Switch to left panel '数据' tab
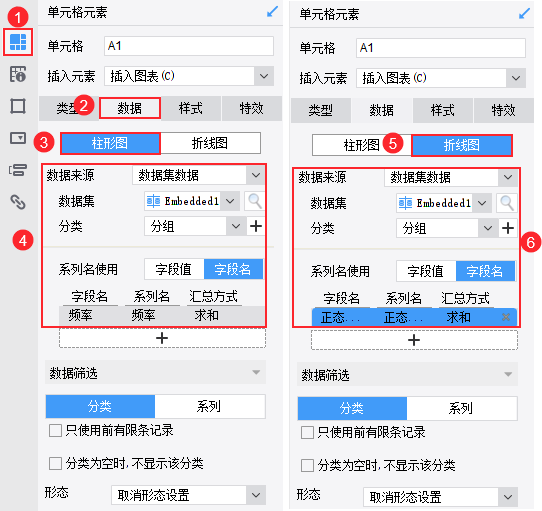This screenshot has width=542, height=511. (130, 108)
